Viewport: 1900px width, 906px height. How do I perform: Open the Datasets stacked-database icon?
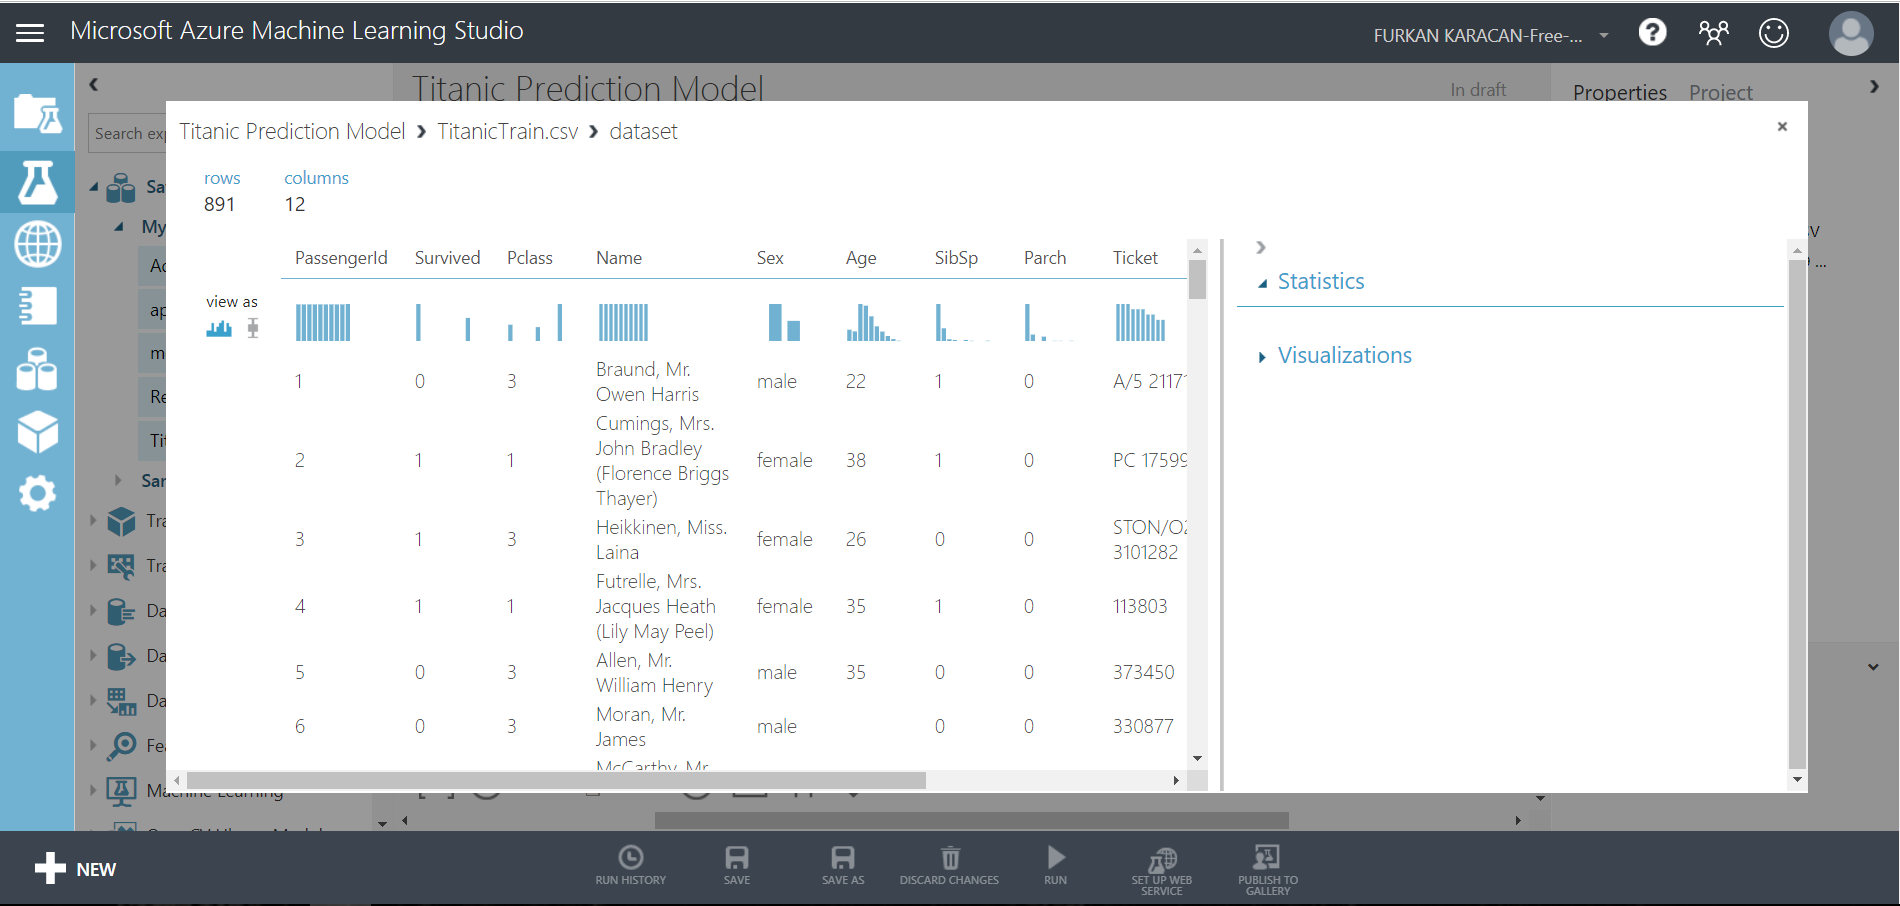(x=37, y=368)
